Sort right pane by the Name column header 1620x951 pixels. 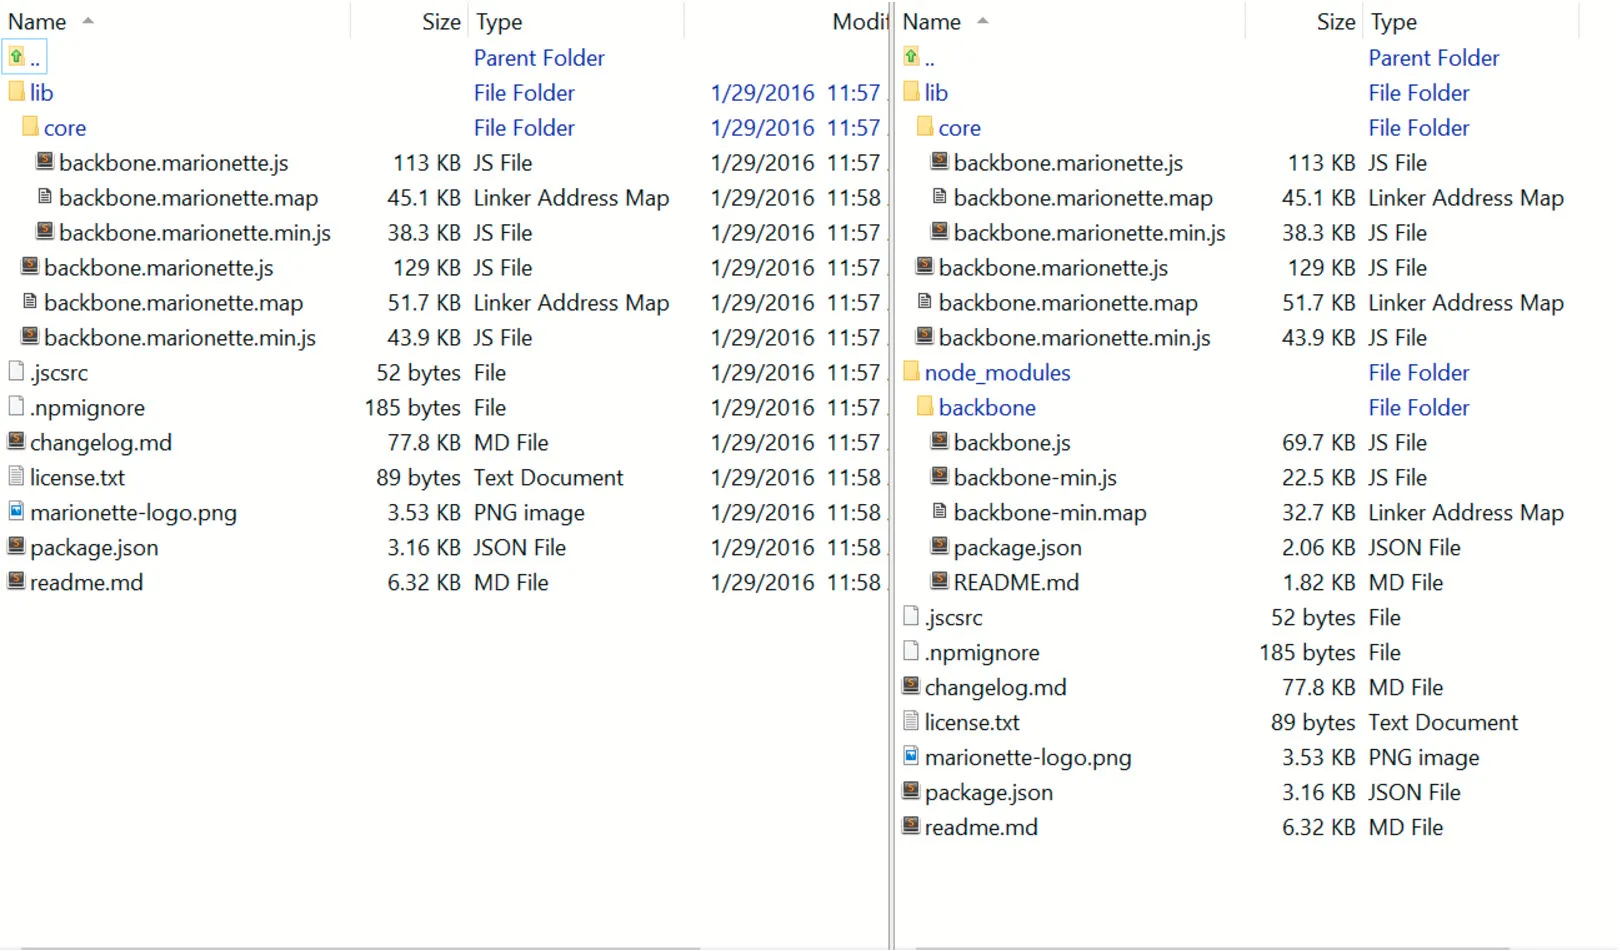(x=932, y=21)
